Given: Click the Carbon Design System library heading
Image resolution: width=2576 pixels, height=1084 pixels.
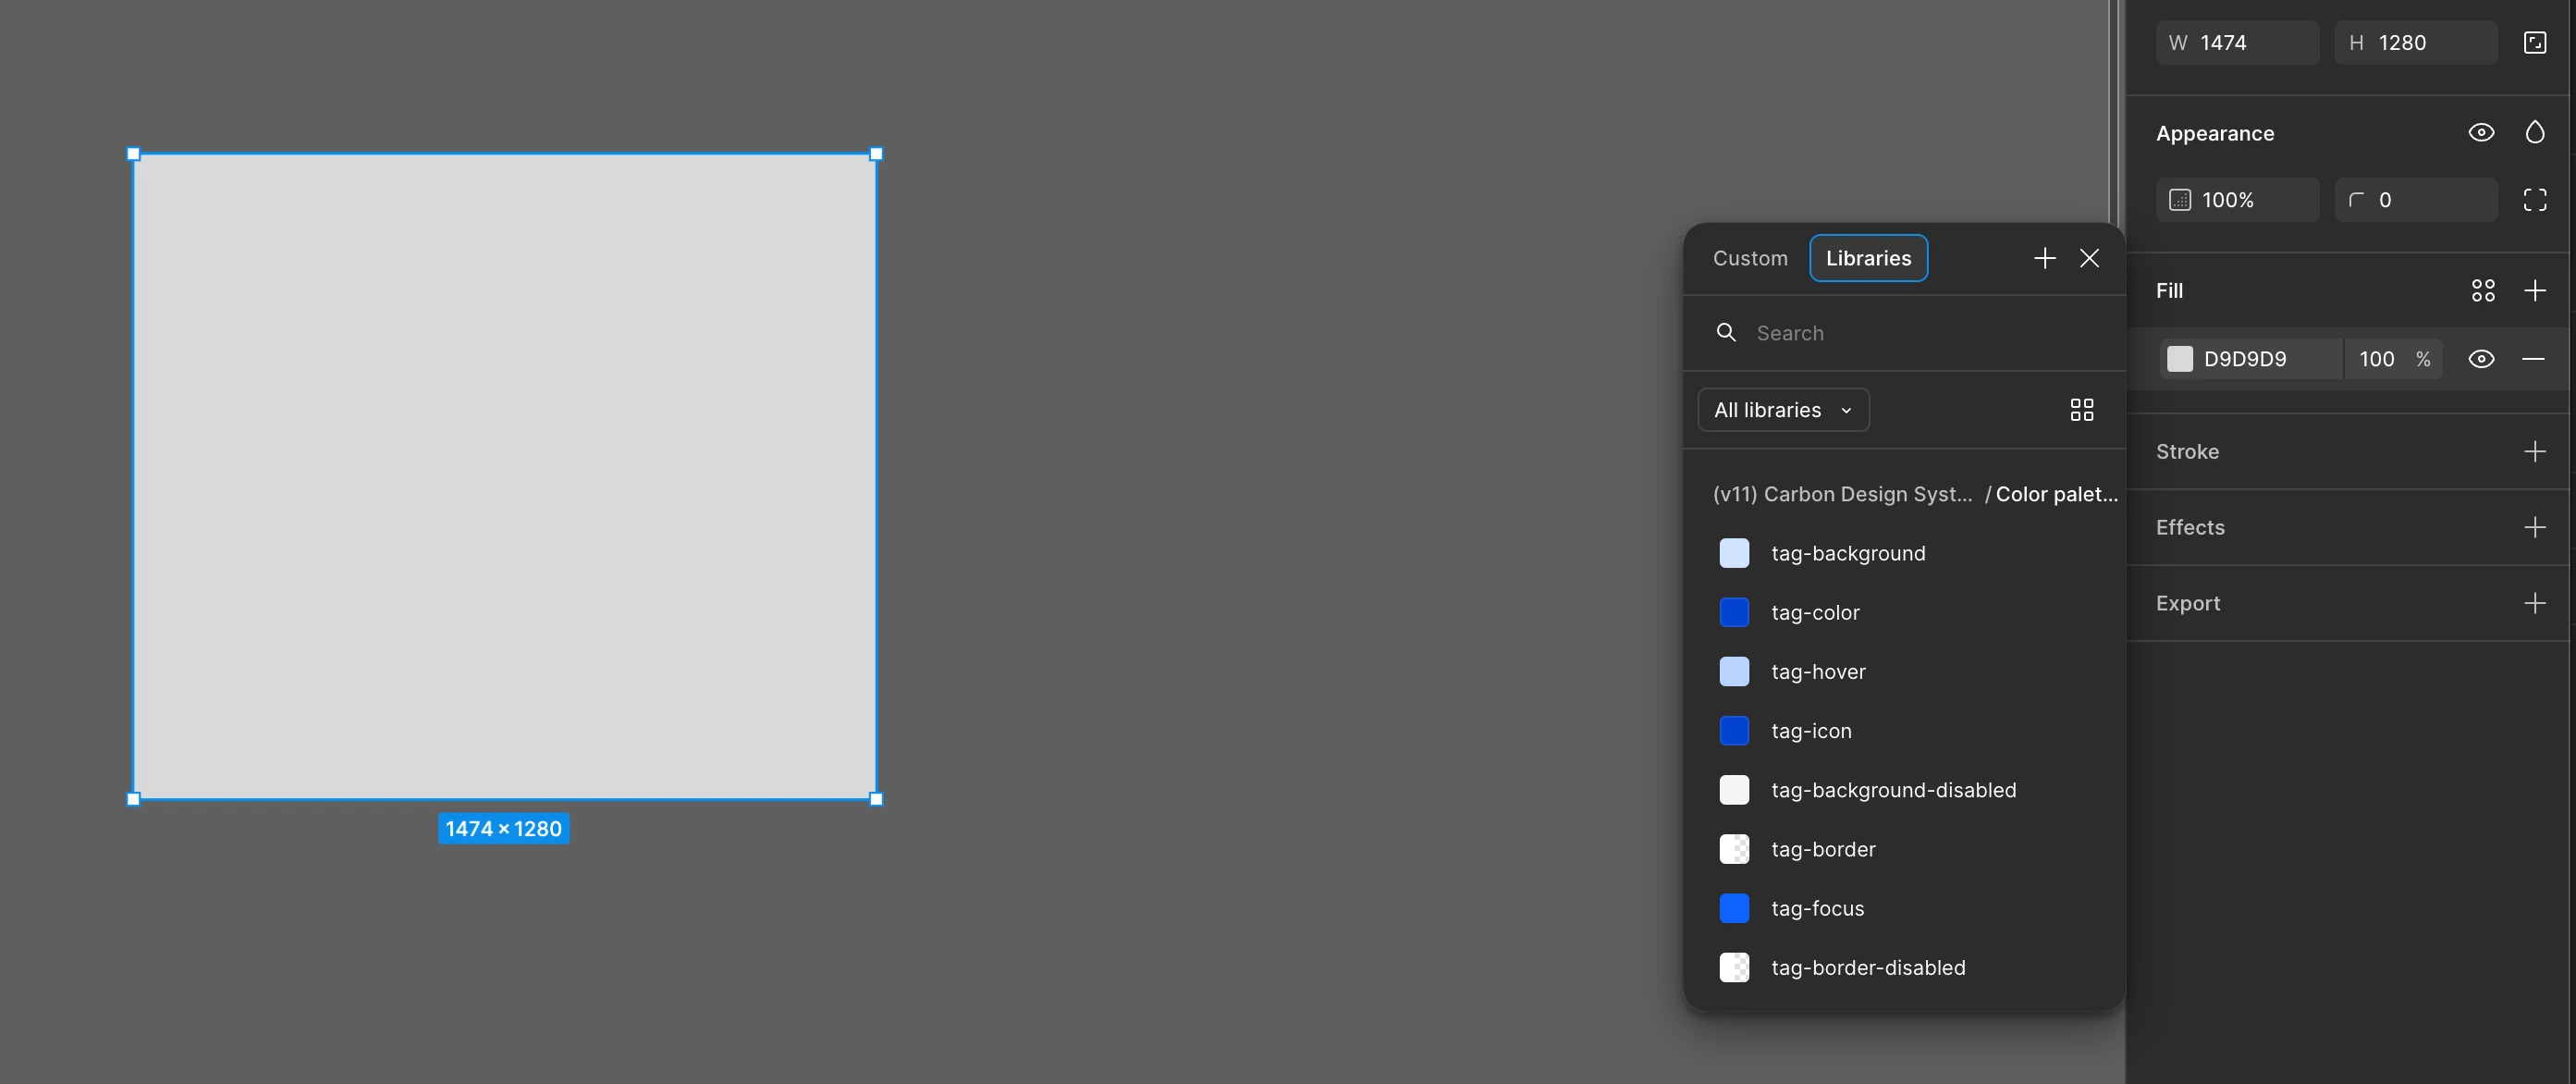Looking at the screenshot, I should pyautogui.click(x=1842, y=495).
